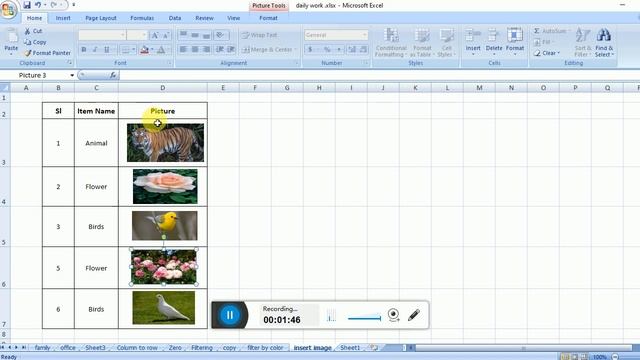The height and width of the screenshot is (360, 640).
Task: Switch to the 'family' sheet
Action: tap(42, 348)
